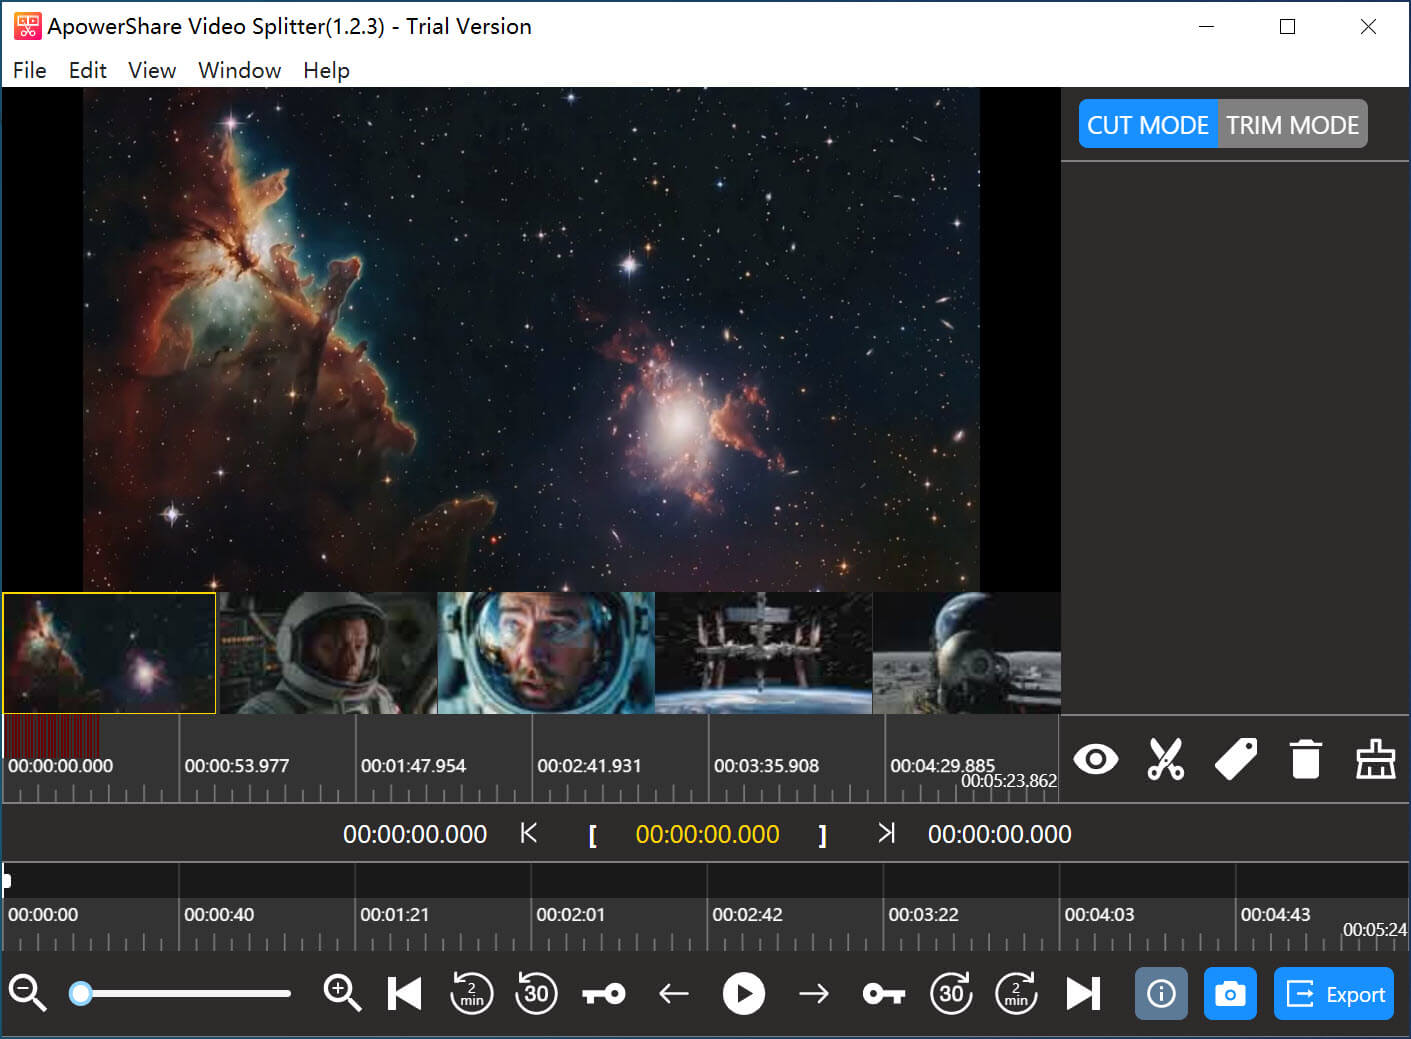Select the space station thumbnail
Screen dimensions: 1411x1039
coord(763,653)
